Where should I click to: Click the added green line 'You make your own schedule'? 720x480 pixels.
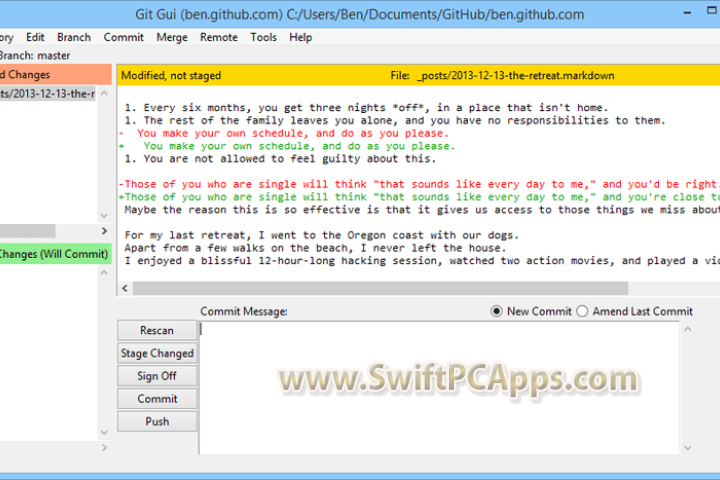287,146
